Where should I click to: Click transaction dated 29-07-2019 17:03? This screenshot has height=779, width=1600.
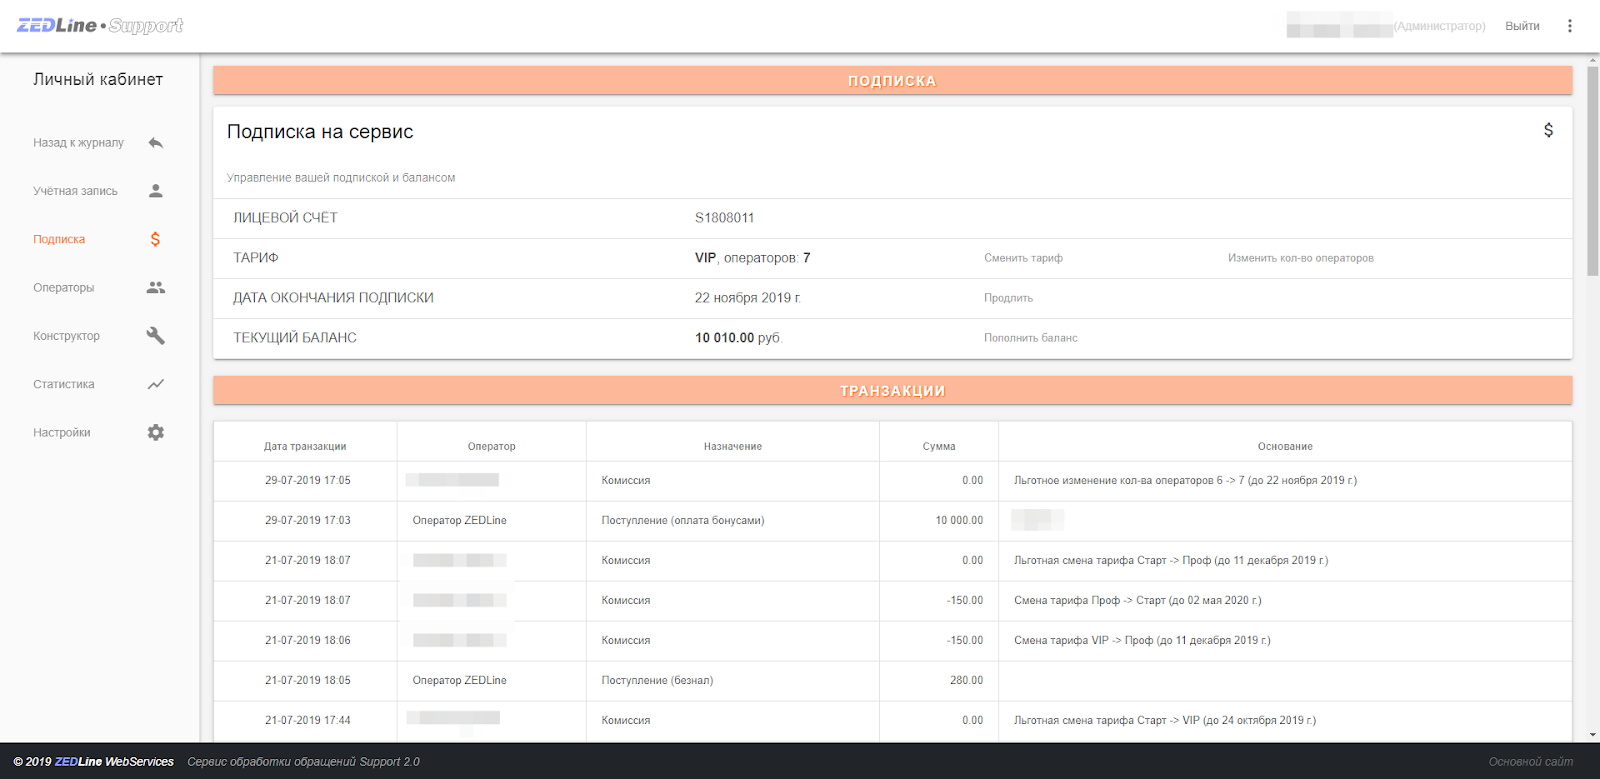coord(308,520)
